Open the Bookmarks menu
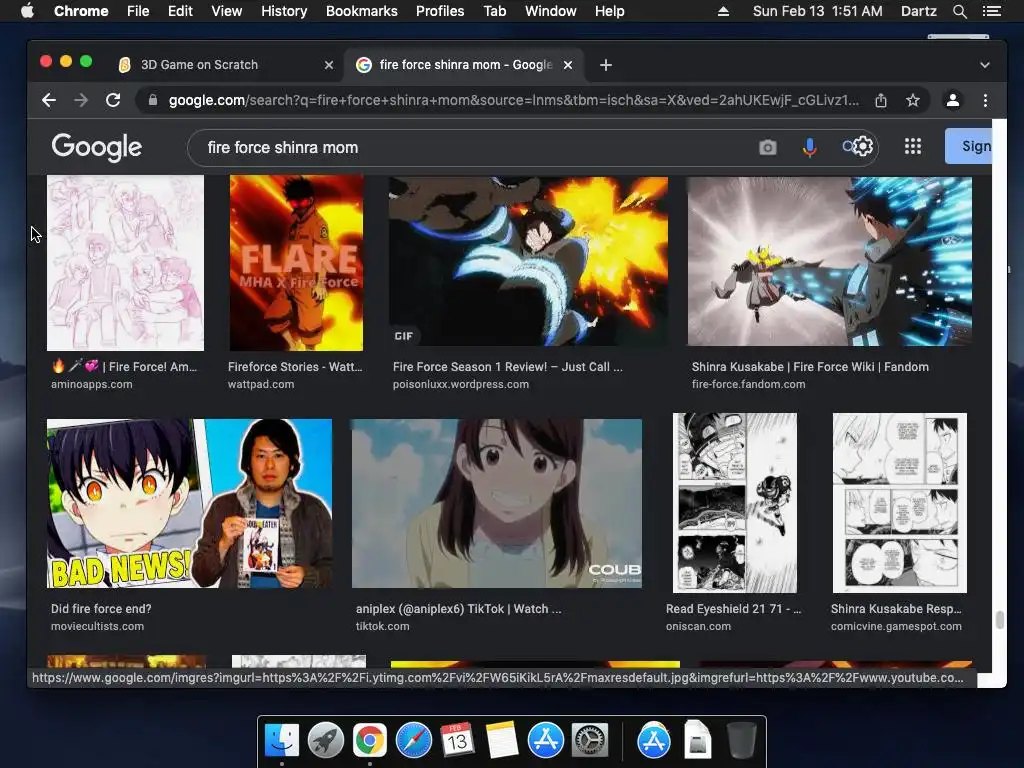The image size is (1024, 768). (362, 11)
